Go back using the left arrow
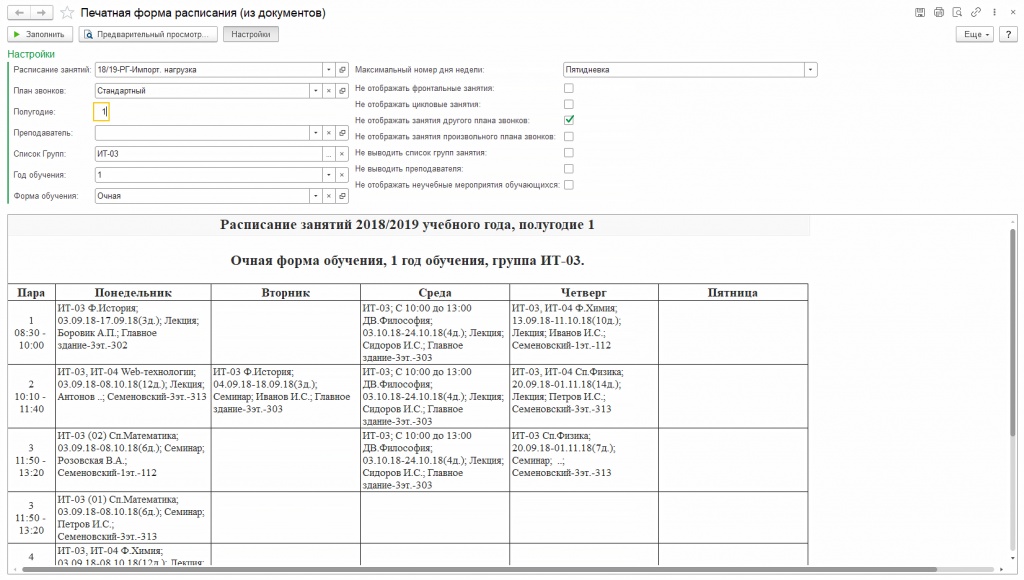1024x580 pixels. coord(17,13)
